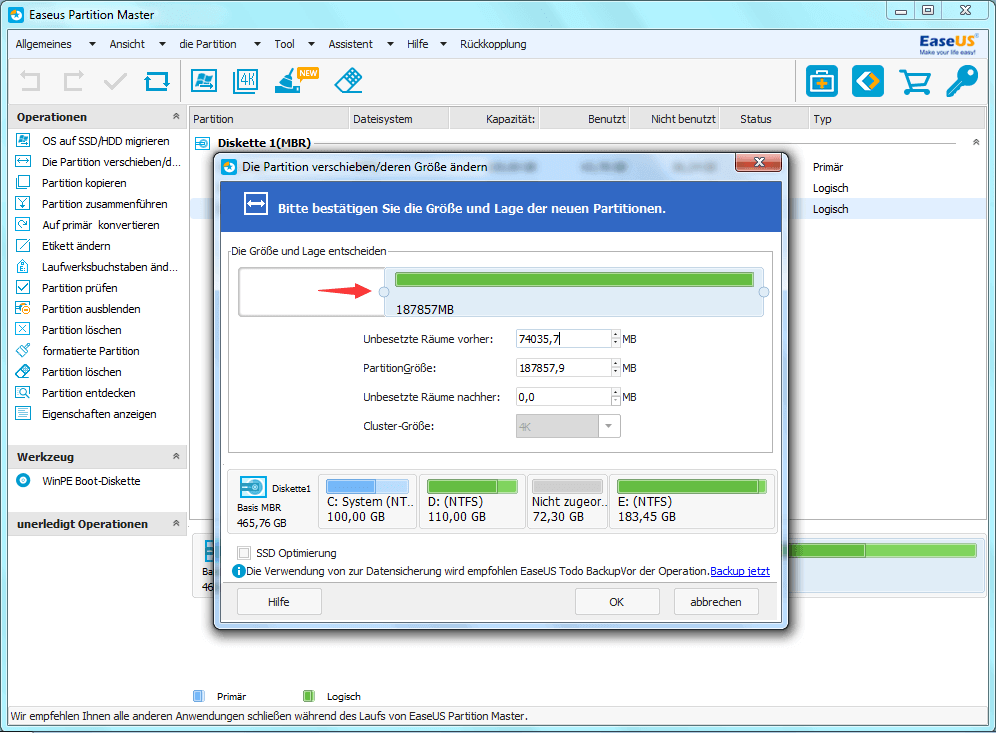996x733 pixels.
Task: Click the green 187857MB partition bar
Action: 574,279
